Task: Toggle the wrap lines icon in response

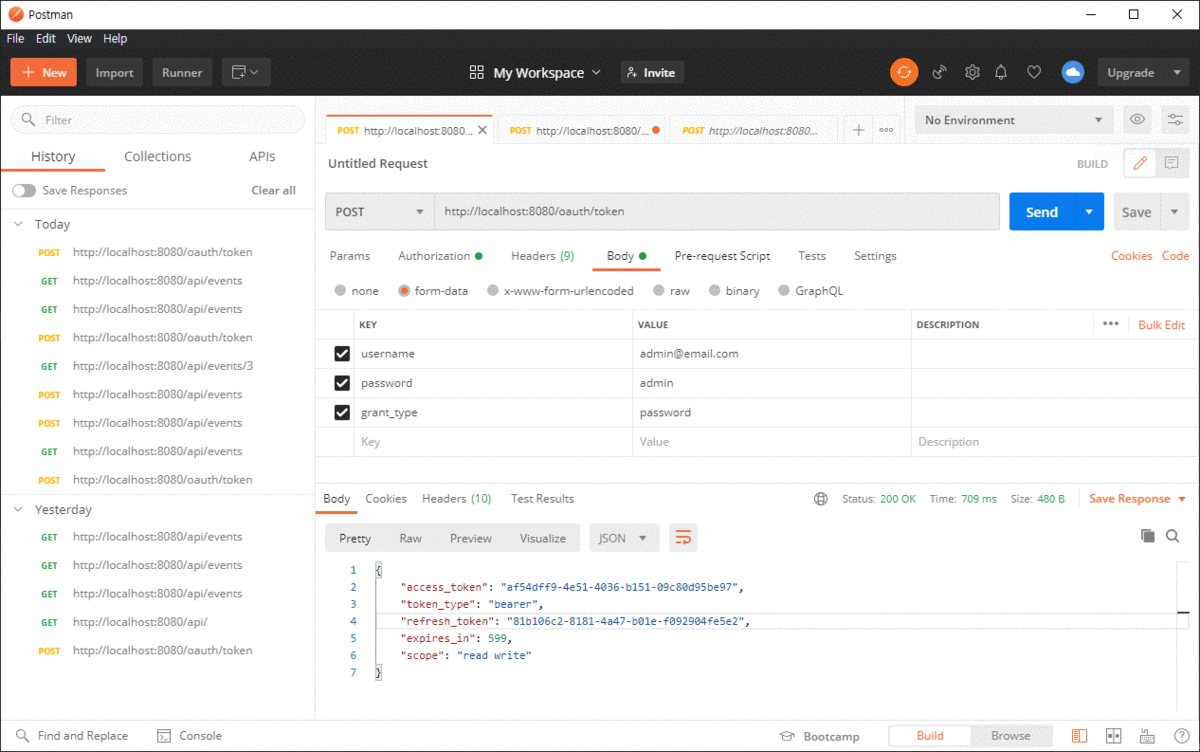Action: tap(683, 538)
